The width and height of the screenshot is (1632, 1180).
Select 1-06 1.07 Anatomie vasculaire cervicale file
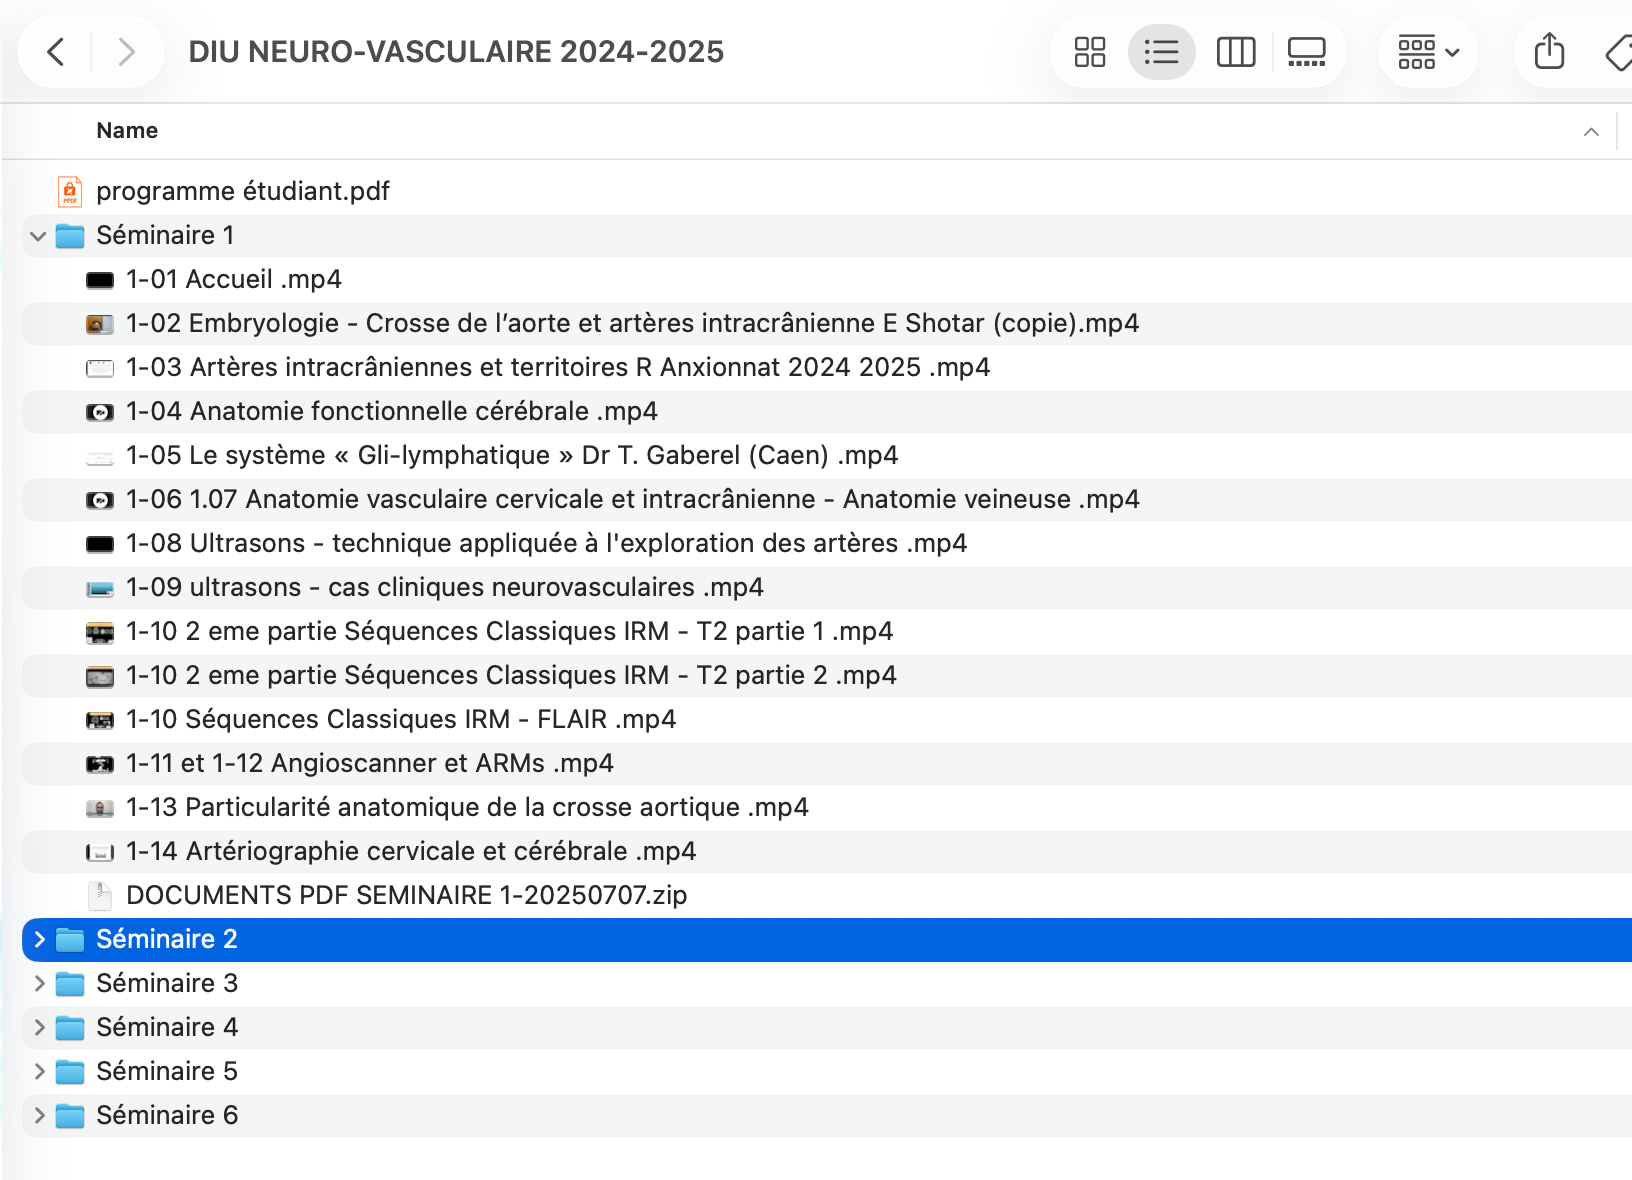(633, 499)
